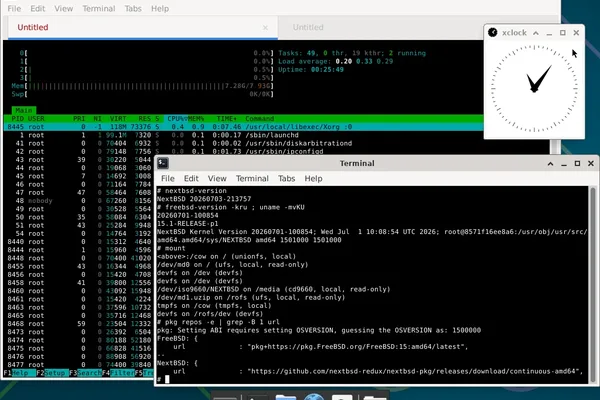Sort htop by the USER column header
This screenshot has width=600, height=400.
click(x=36, y=119)
